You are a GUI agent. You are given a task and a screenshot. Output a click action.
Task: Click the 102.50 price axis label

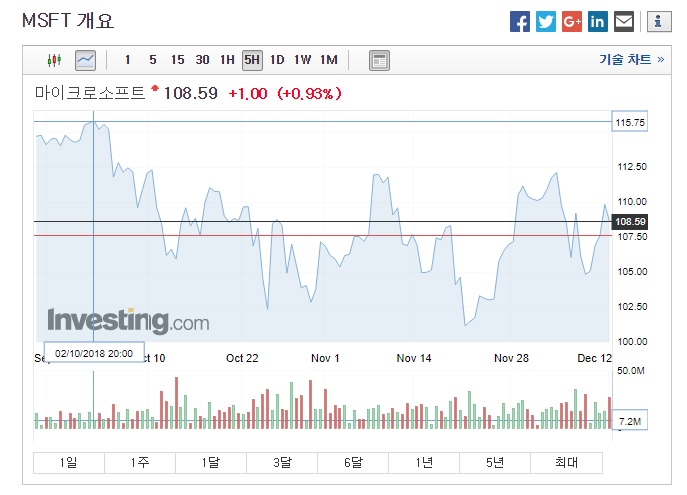[632, 307]
